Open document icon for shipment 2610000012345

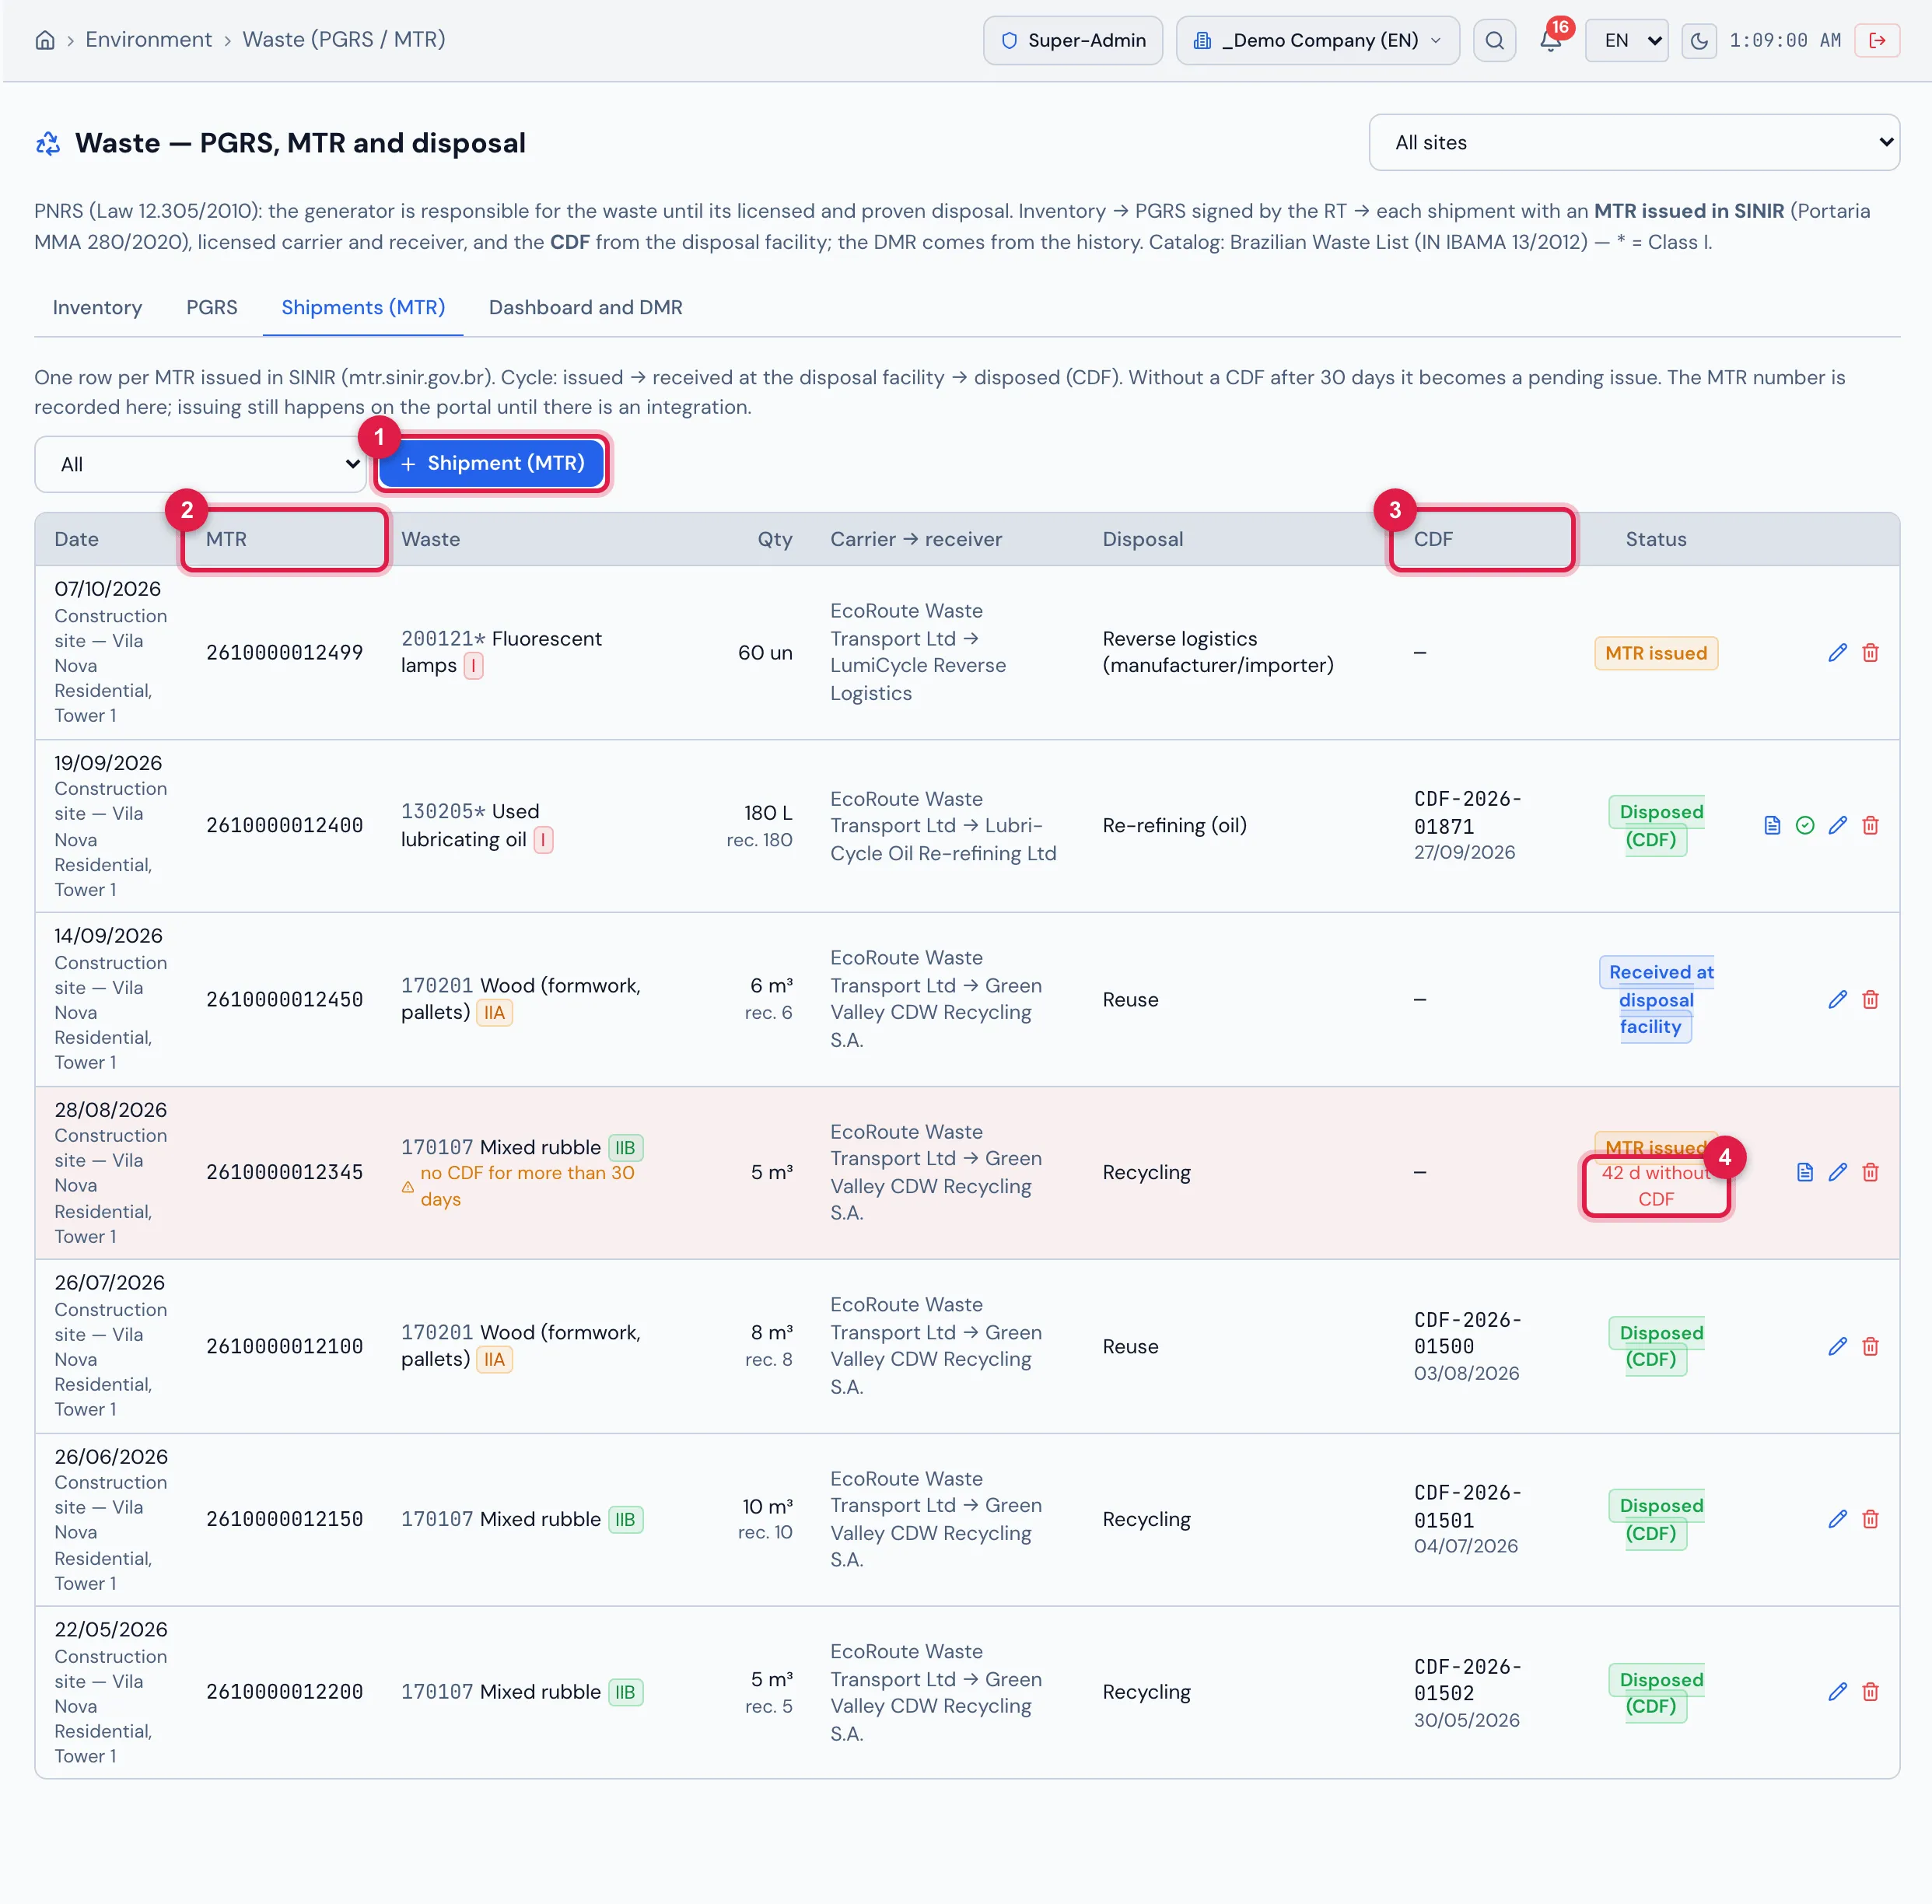point(1805,1173)
